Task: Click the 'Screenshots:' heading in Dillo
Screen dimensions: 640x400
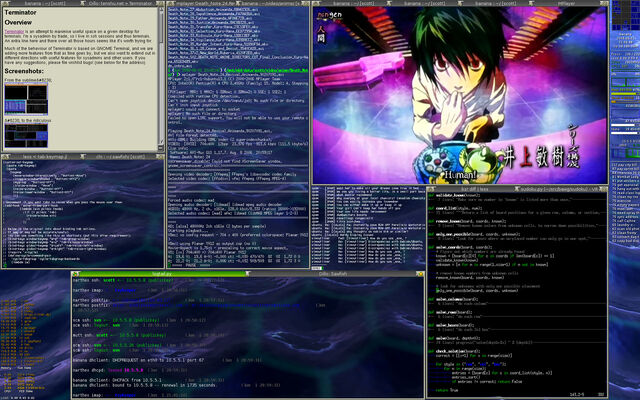Action: [24, 71]
